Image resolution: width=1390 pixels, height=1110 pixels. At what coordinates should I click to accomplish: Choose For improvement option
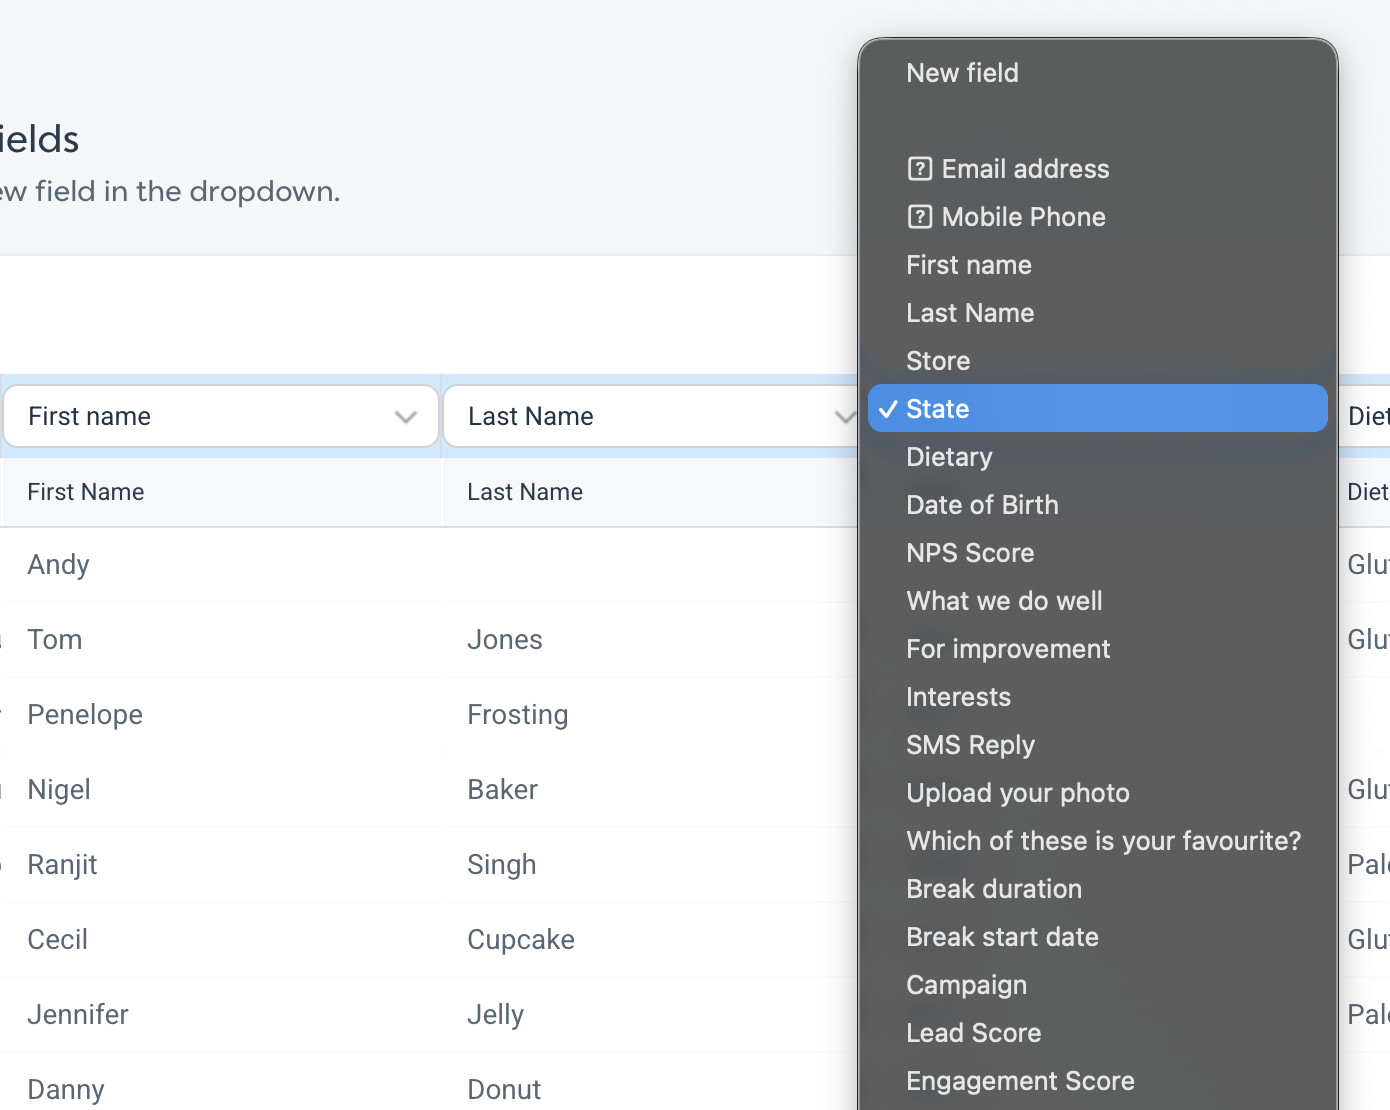coord(1097,649)
